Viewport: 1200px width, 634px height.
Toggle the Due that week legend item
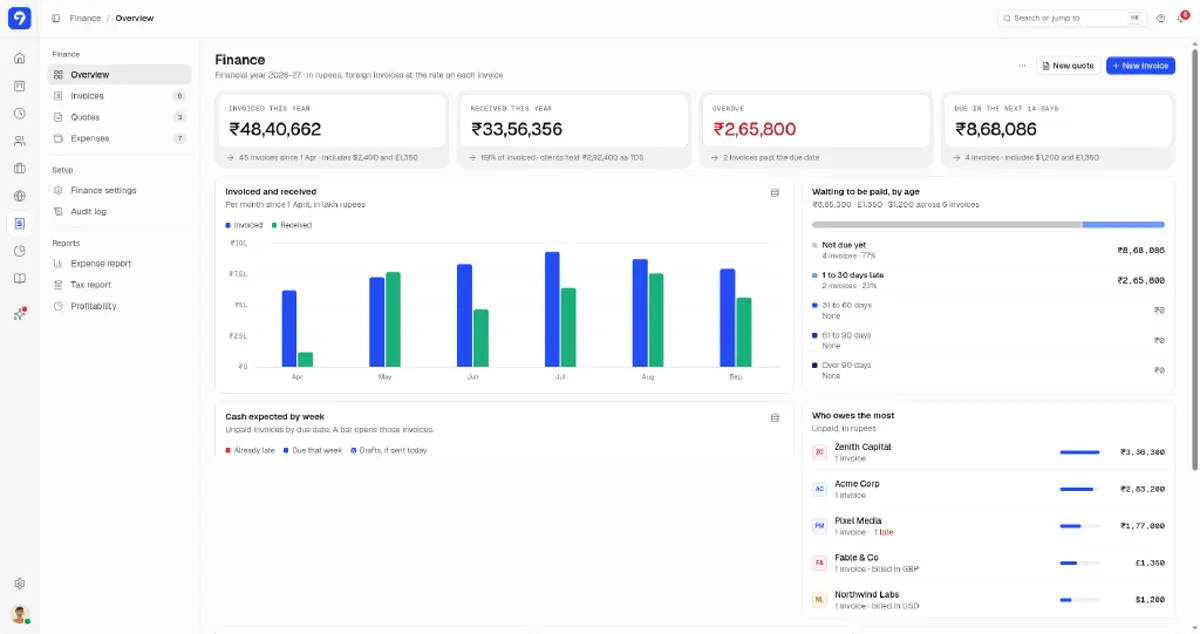313,450
